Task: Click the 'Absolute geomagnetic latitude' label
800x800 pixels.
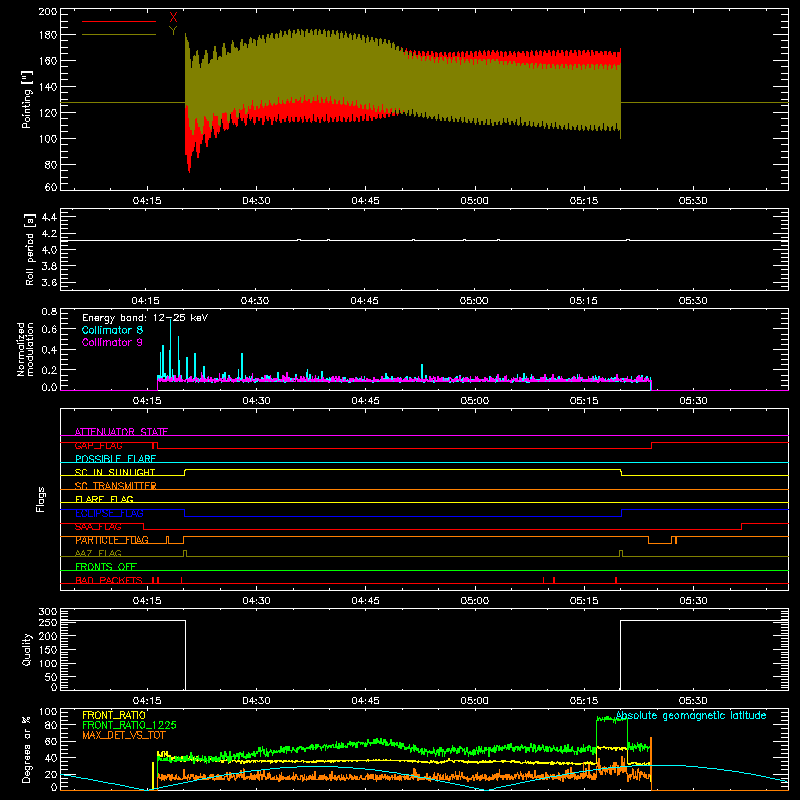Action: [x=691, y=715]
